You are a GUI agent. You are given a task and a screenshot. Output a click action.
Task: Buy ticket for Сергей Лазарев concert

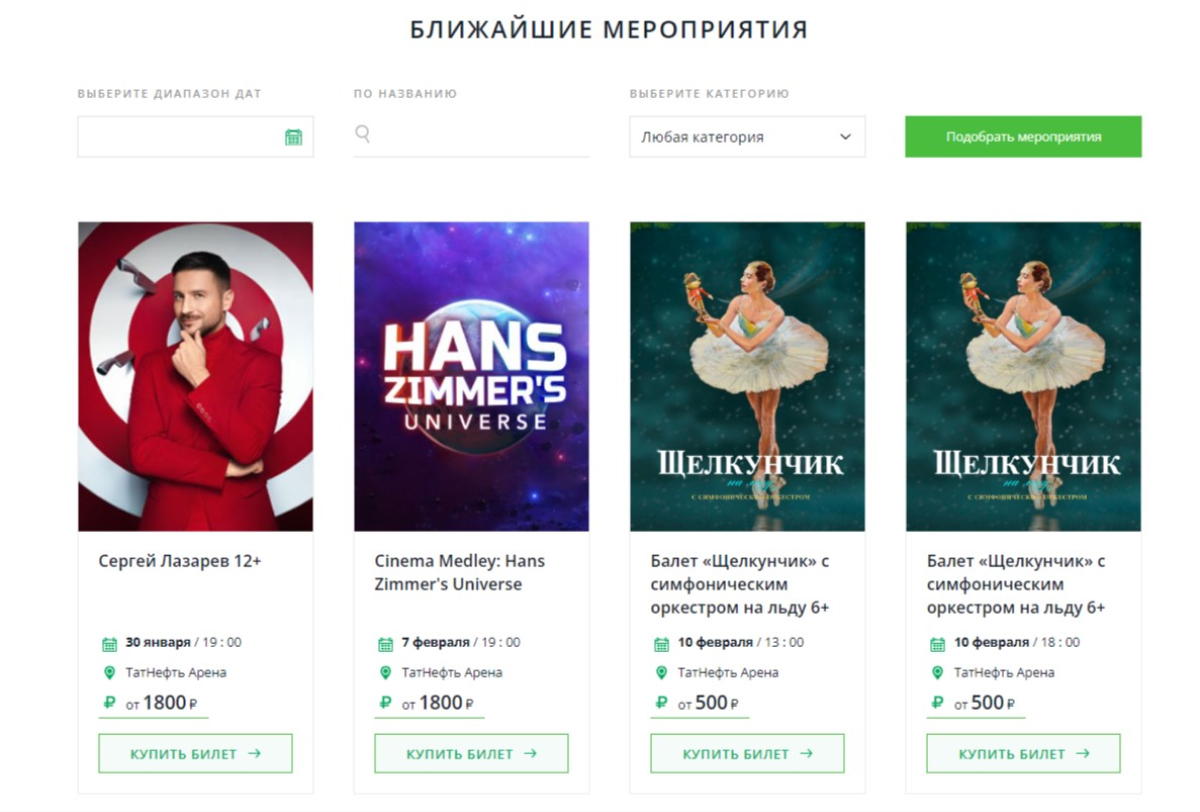point(195,754)
